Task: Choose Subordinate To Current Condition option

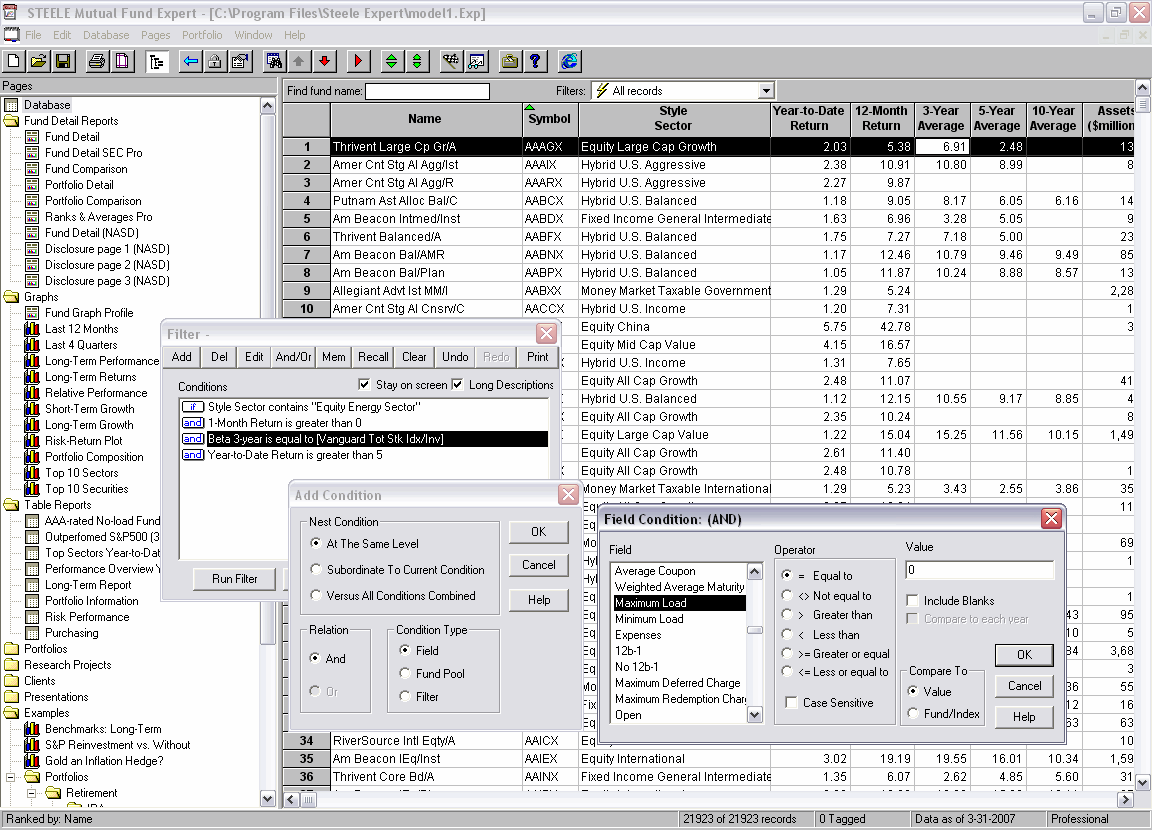Action: click(318, 570)
